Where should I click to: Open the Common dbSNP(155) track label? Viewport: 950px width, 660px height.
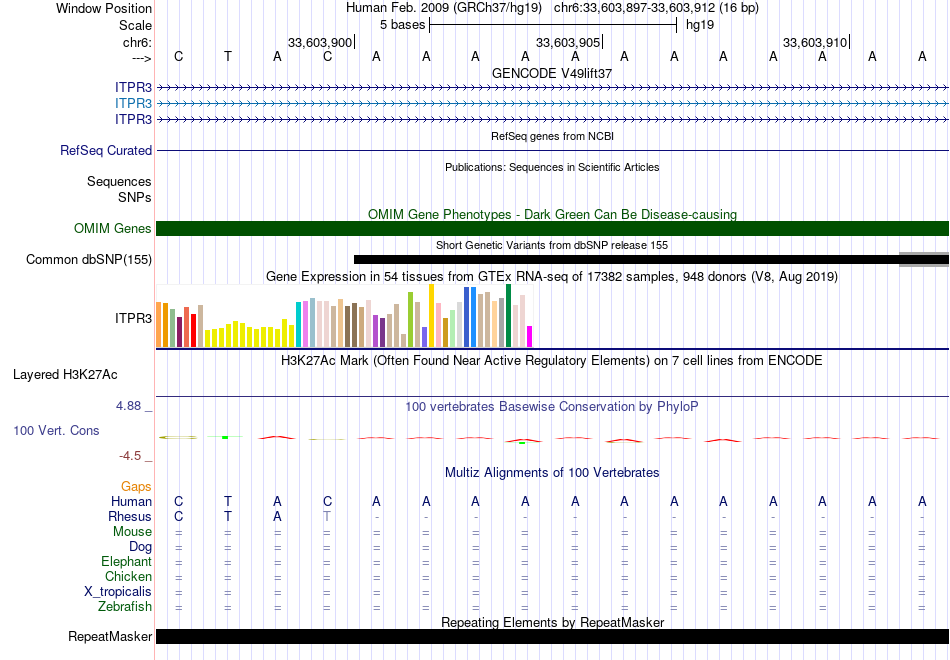[89, 260]
